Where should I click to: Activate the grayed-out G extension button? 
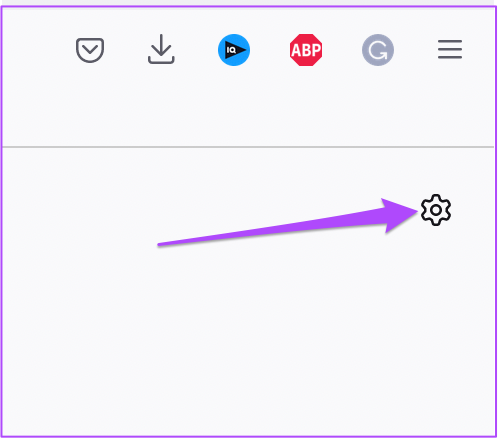click(x=378, y=50)
